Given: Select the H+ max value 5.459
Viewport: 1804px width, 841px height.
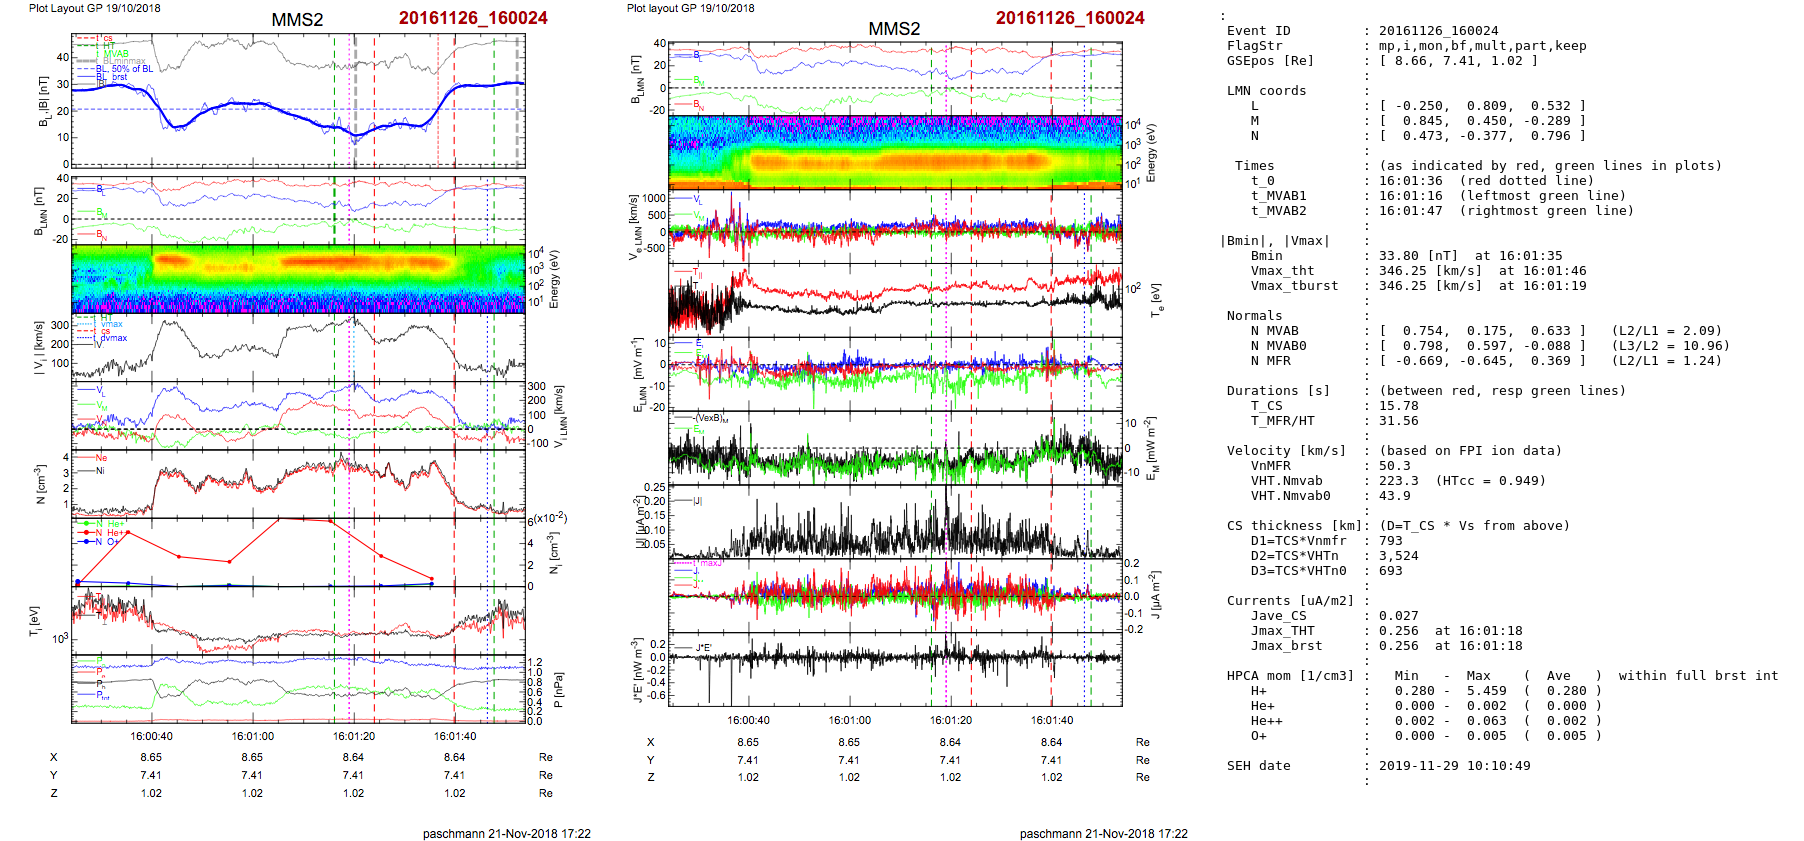Looking at the screenshot, I should click(1487, 691).
